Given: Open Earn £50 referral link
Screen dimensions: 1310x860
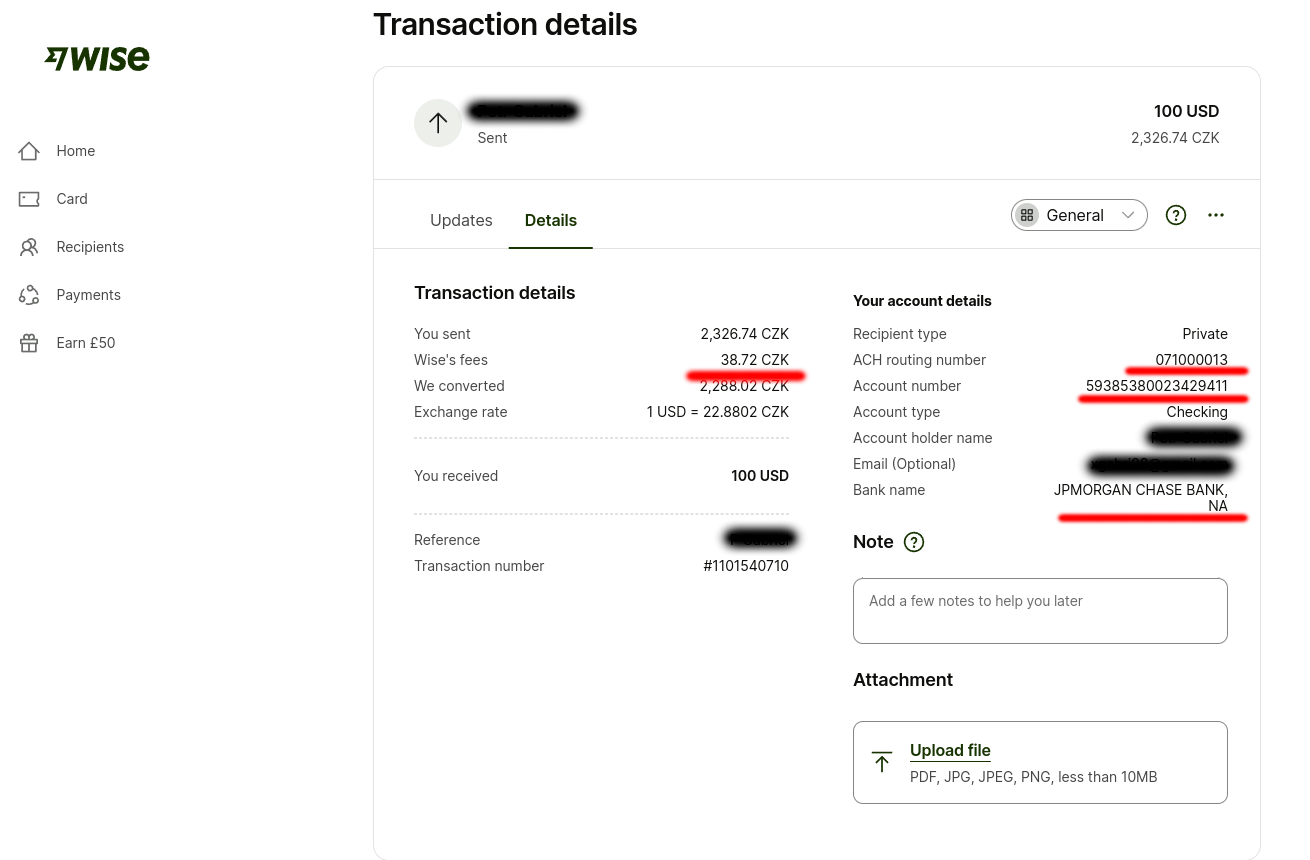Looking at the screenshot, I should [86, 343].
